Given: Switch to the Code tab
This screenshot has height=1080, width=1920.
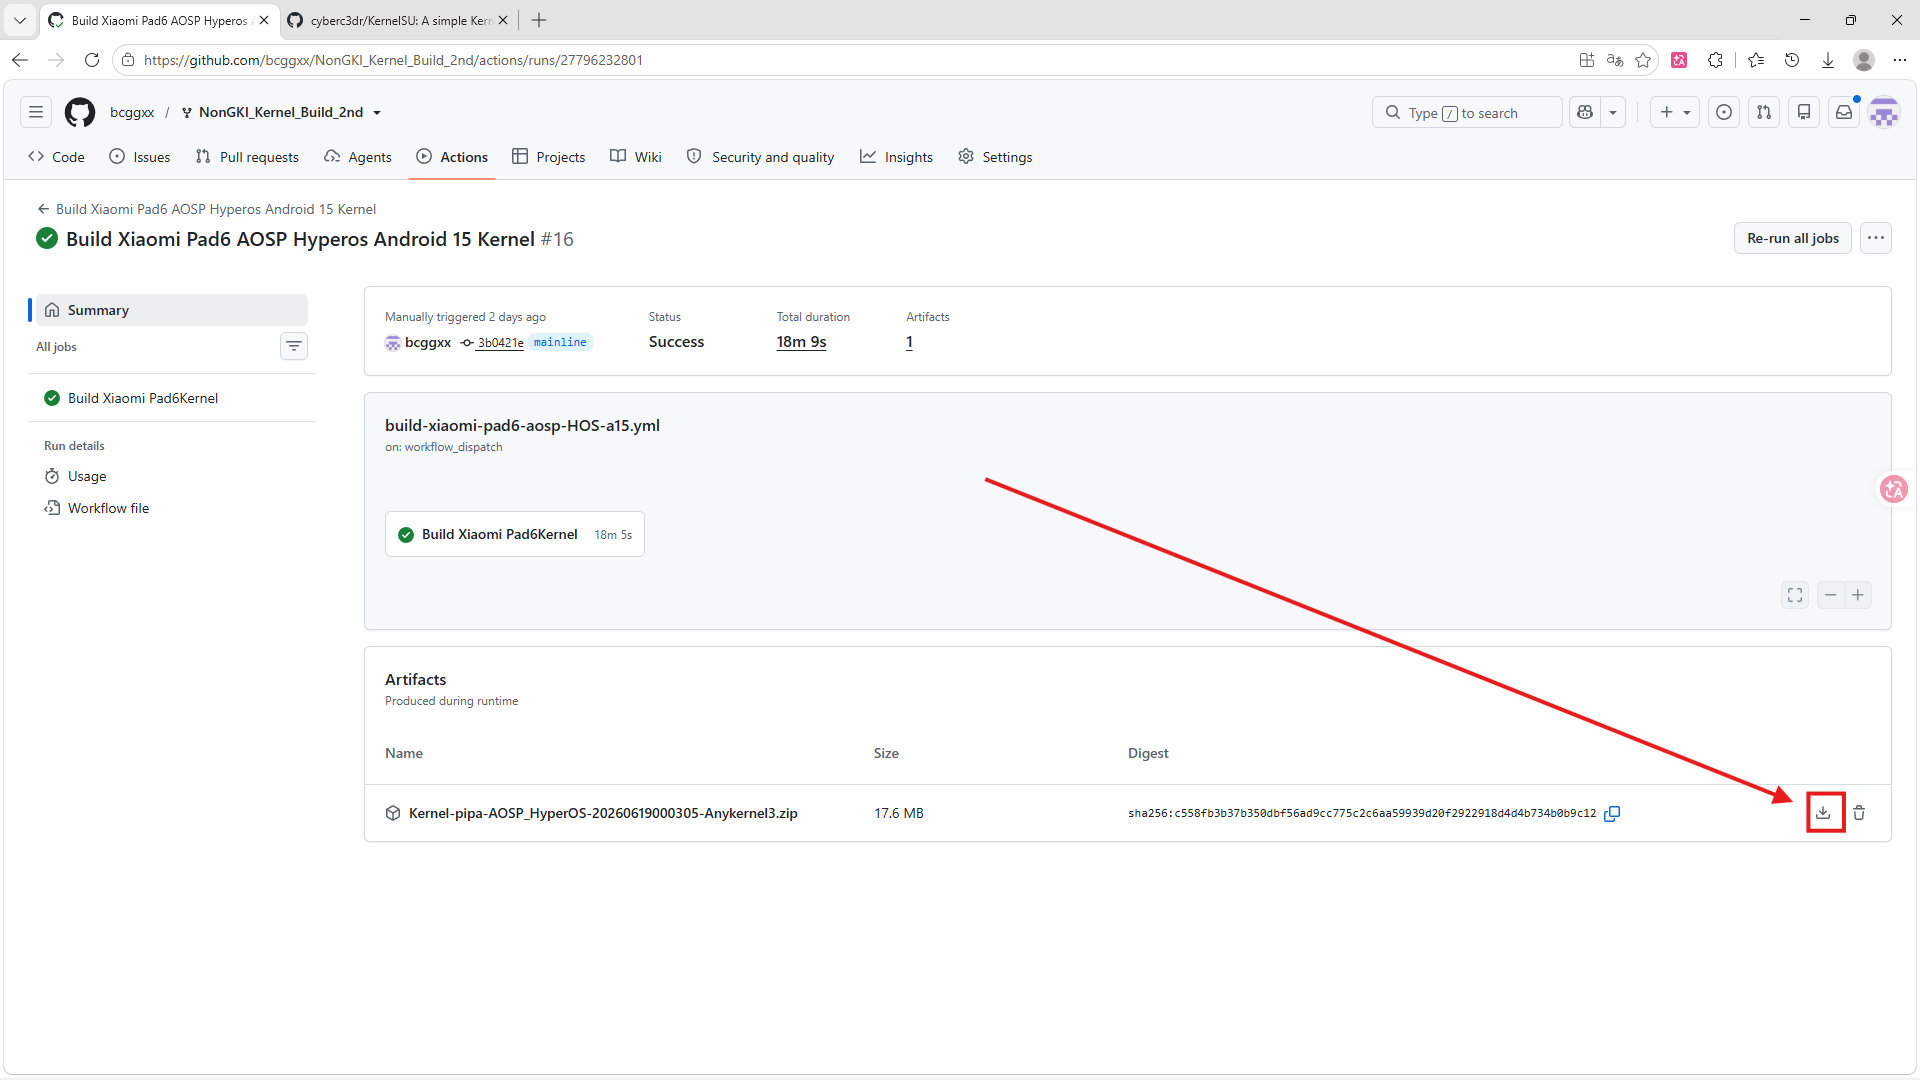Looking at the screenshot, I should click(x=57, y=157).
